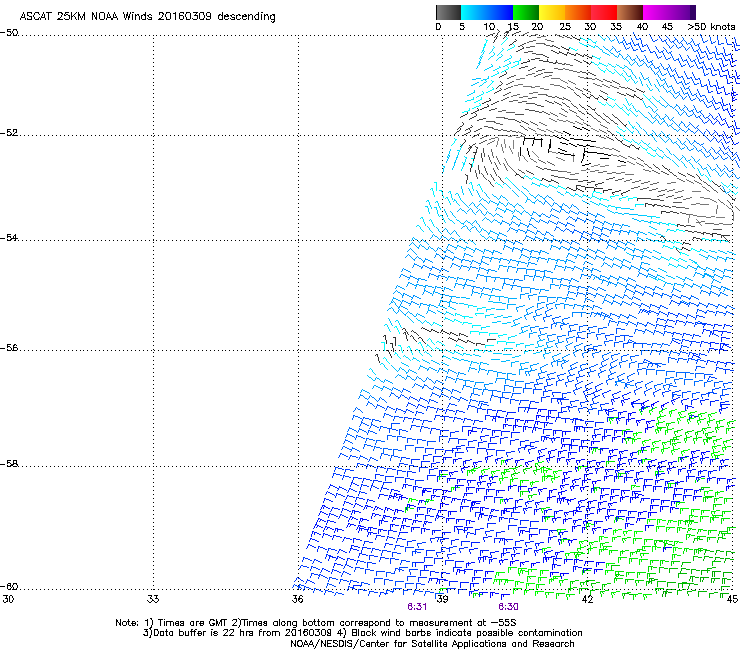Click the '6:30' swath time label
The image size is (740, 650).
pos(508,607)
